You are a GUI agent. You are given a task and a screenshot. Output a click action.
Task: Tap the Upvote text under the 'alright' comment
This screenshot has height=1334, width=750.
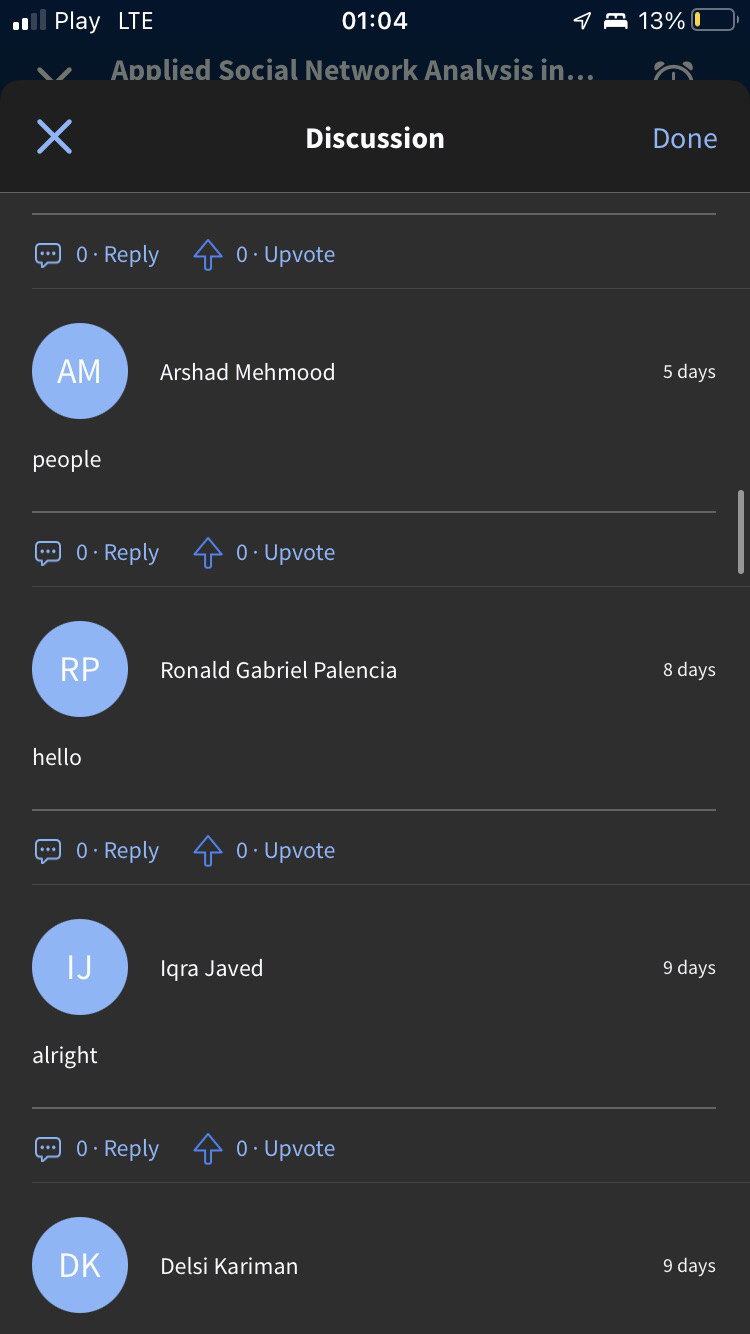click(x=299, y=1149)
